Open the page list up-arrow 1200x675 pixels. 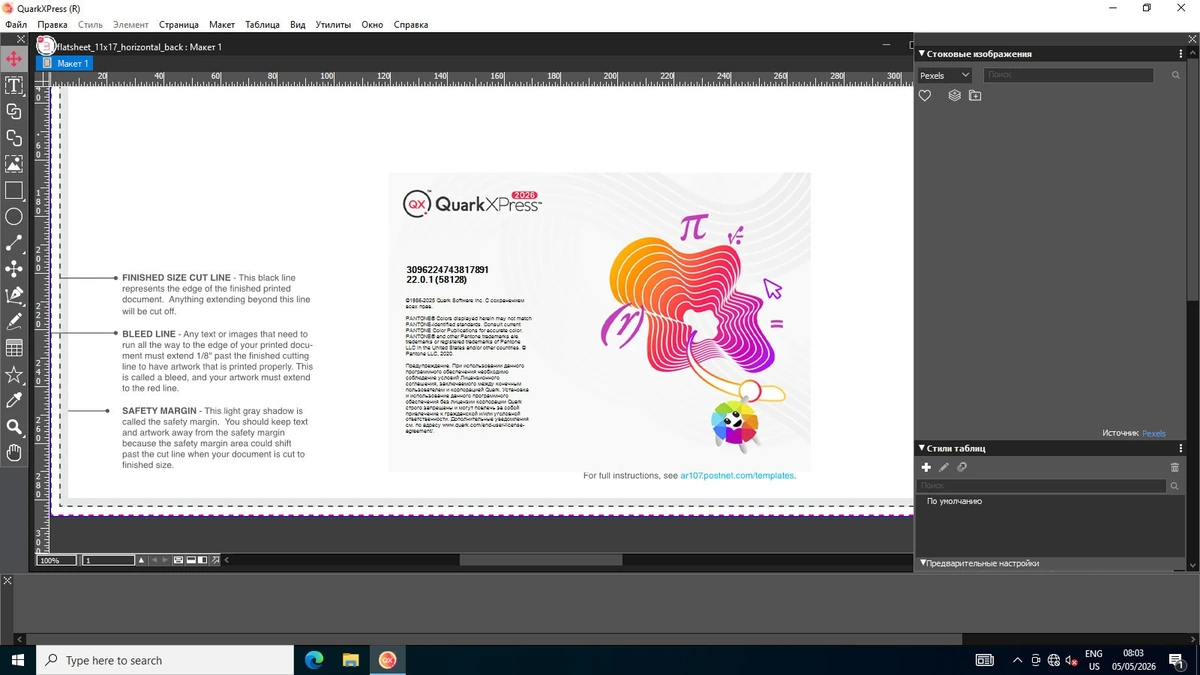tap(141, 560)
